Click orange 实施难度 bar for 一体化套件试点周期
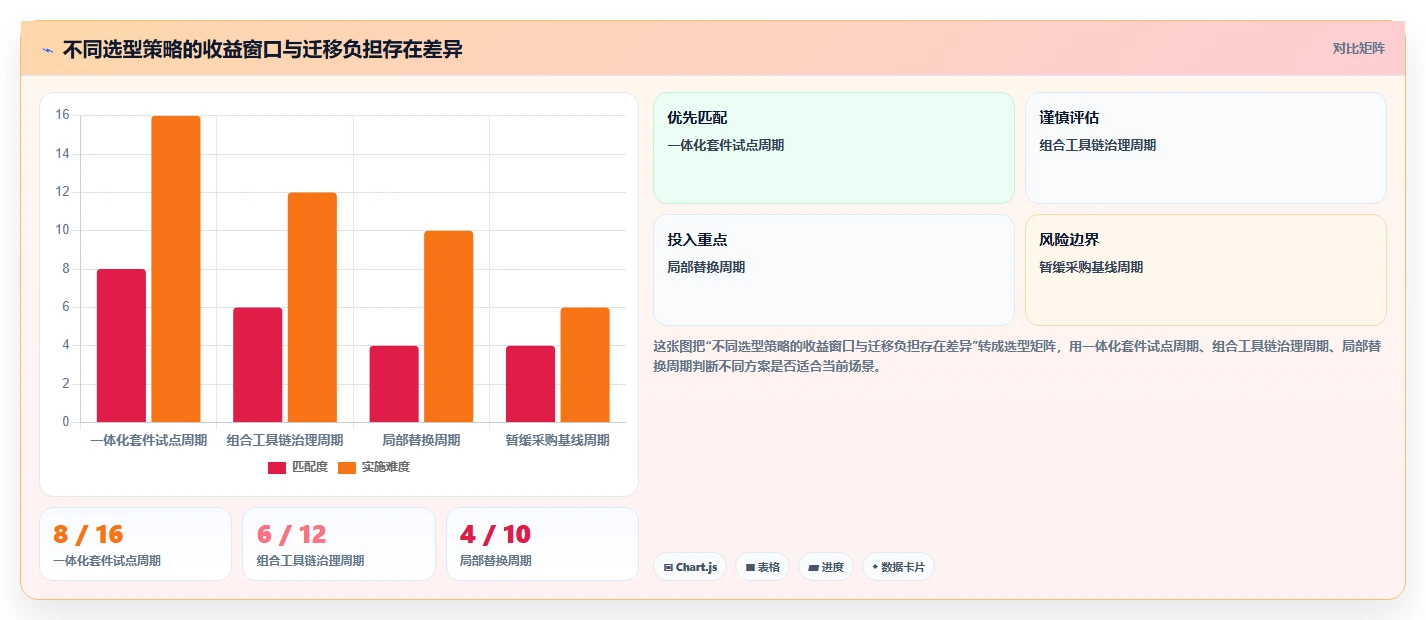The image size is (1426, 620). click(x=176, y=269)
